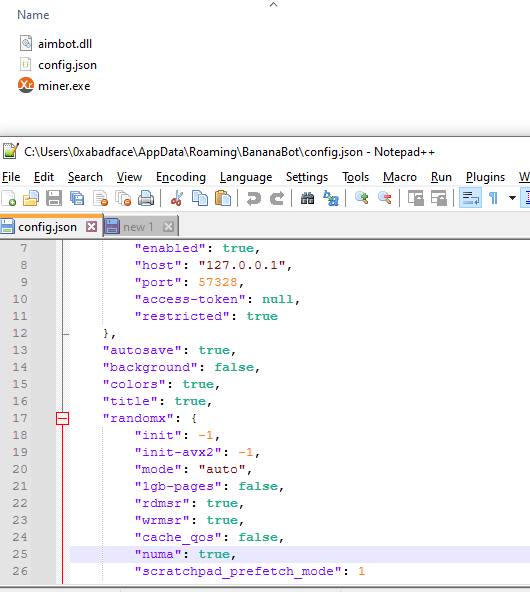The width and height of the screenshot is (530, 592).
Task: Click the New file toolbar icon
Action: pyautogui.click(x=9, y=198)
